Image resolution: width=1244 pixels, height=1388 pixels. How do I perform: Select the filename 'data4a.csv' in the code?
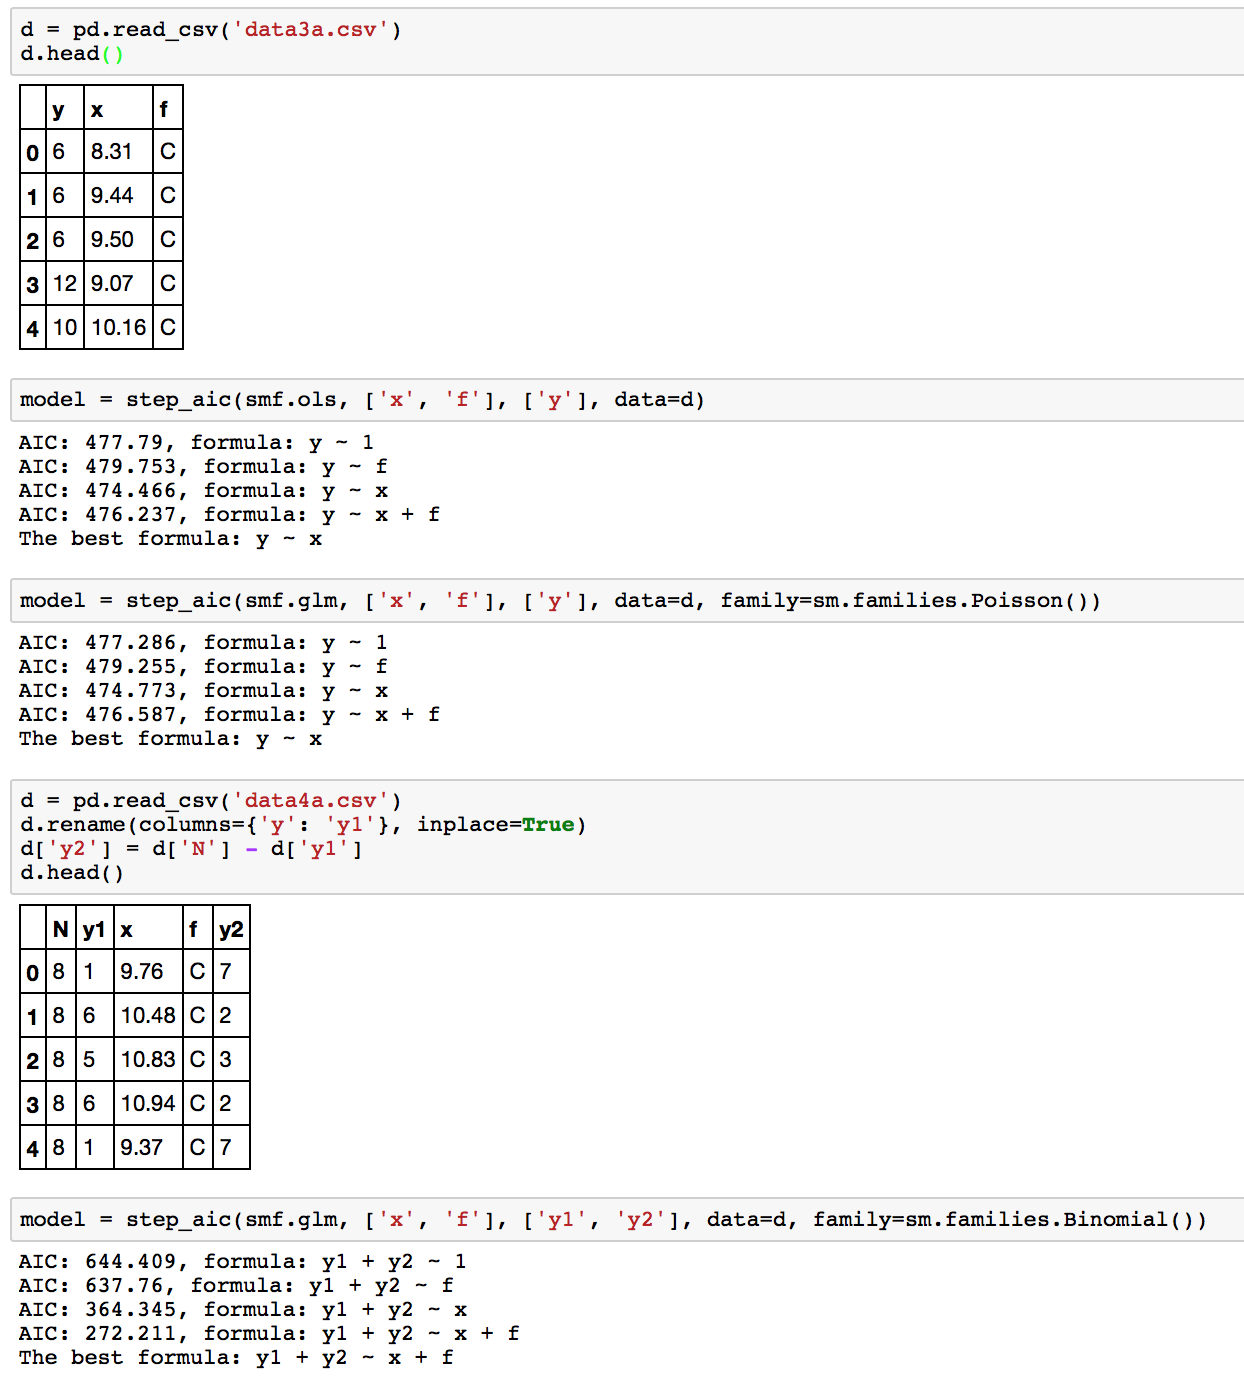(x=318, y=800)
